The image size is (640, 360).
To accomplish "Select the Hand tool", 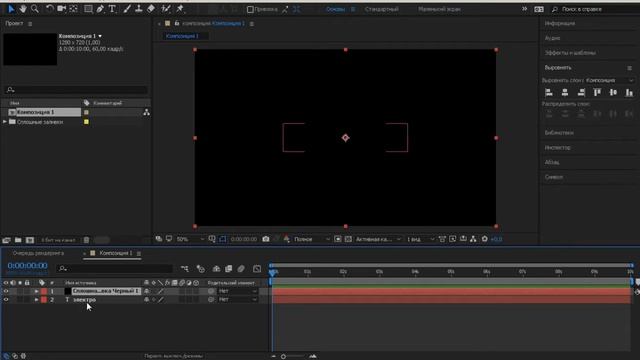I will click(x=23, y=9).
